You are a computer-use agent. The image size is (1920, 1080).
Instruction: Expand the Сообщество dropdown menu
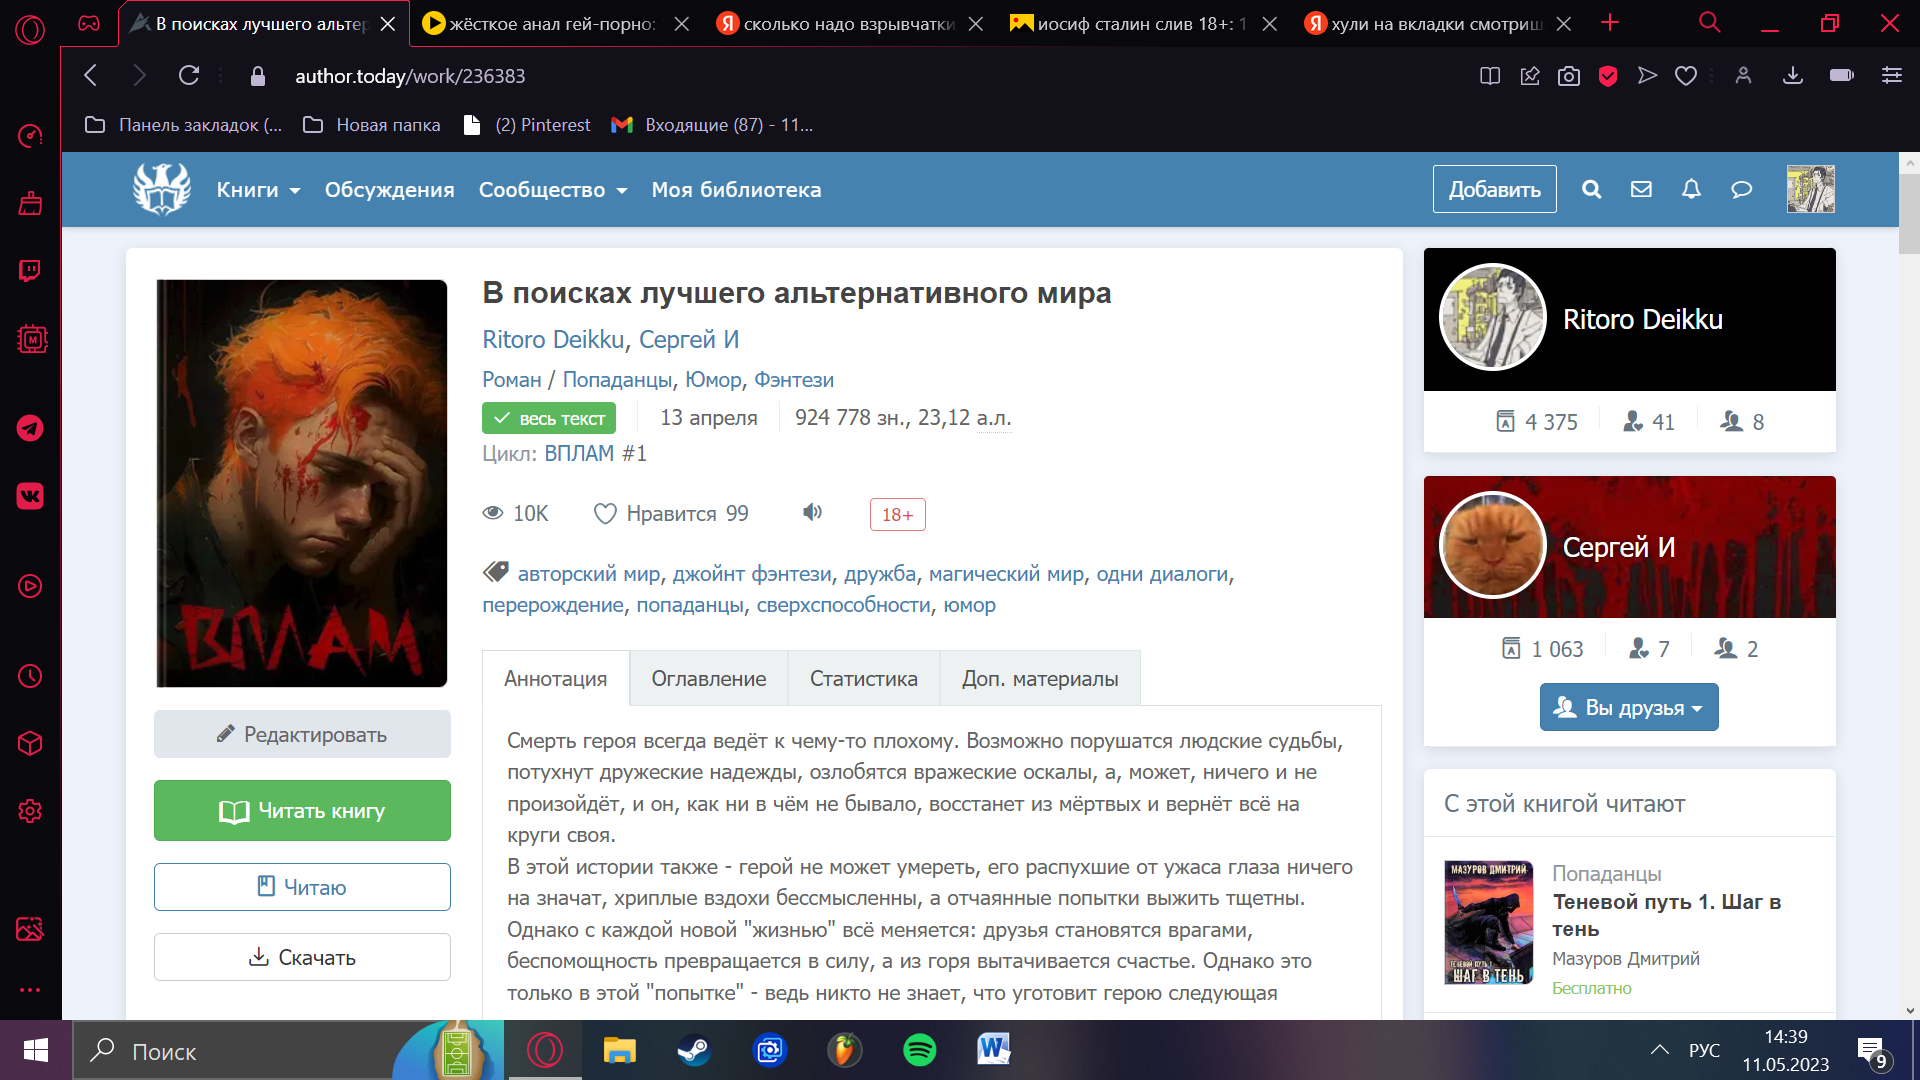click(x=552, y=190)
